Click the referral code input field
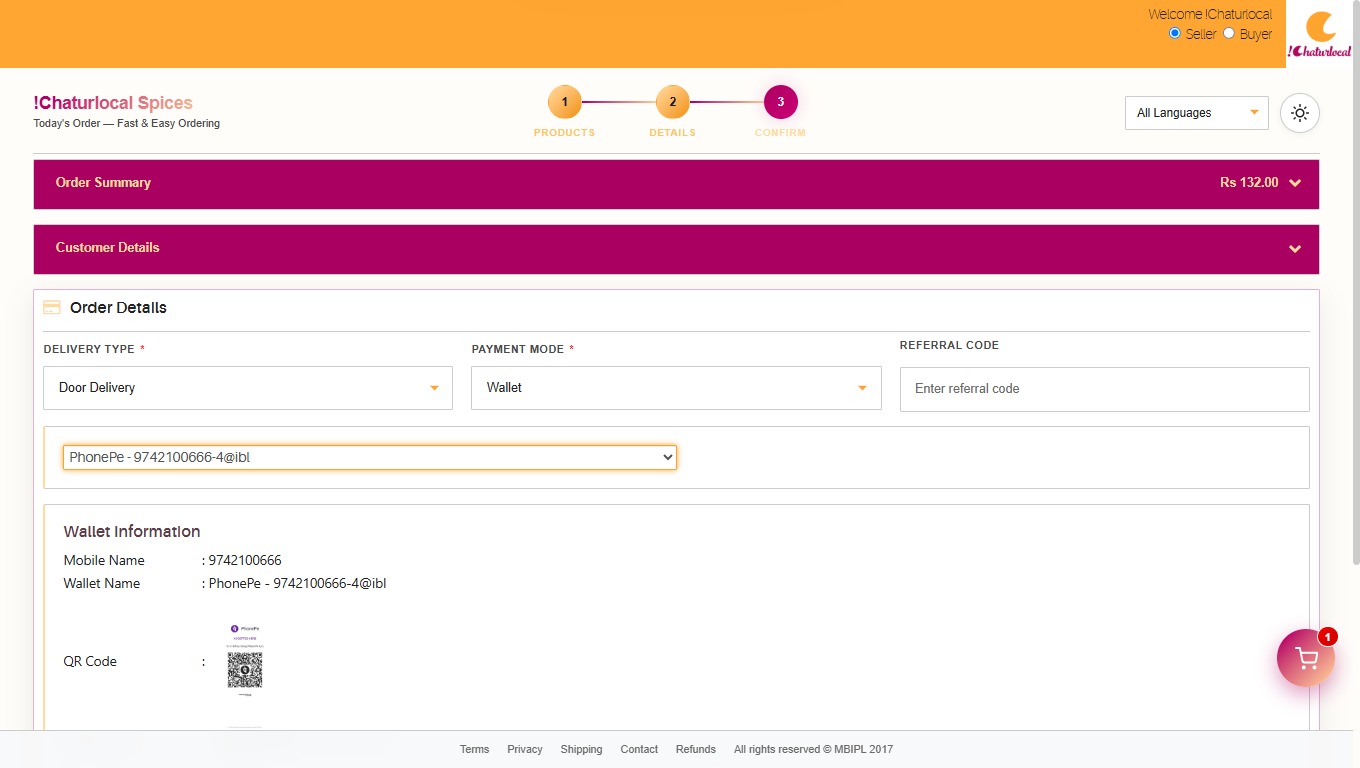1360x768 pixels. pyautogui.click(x=1105, y=389)
